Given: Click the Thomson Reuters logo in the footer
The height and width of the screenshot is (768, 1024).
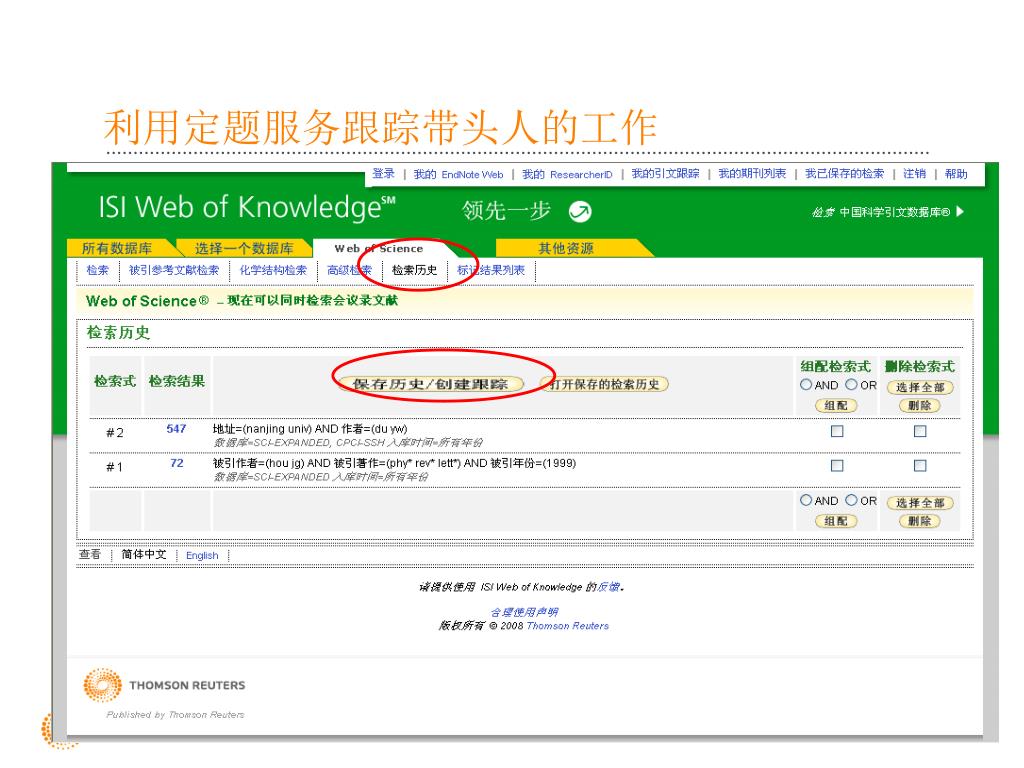Looking at the screenshot, I should tap(164, 685).
